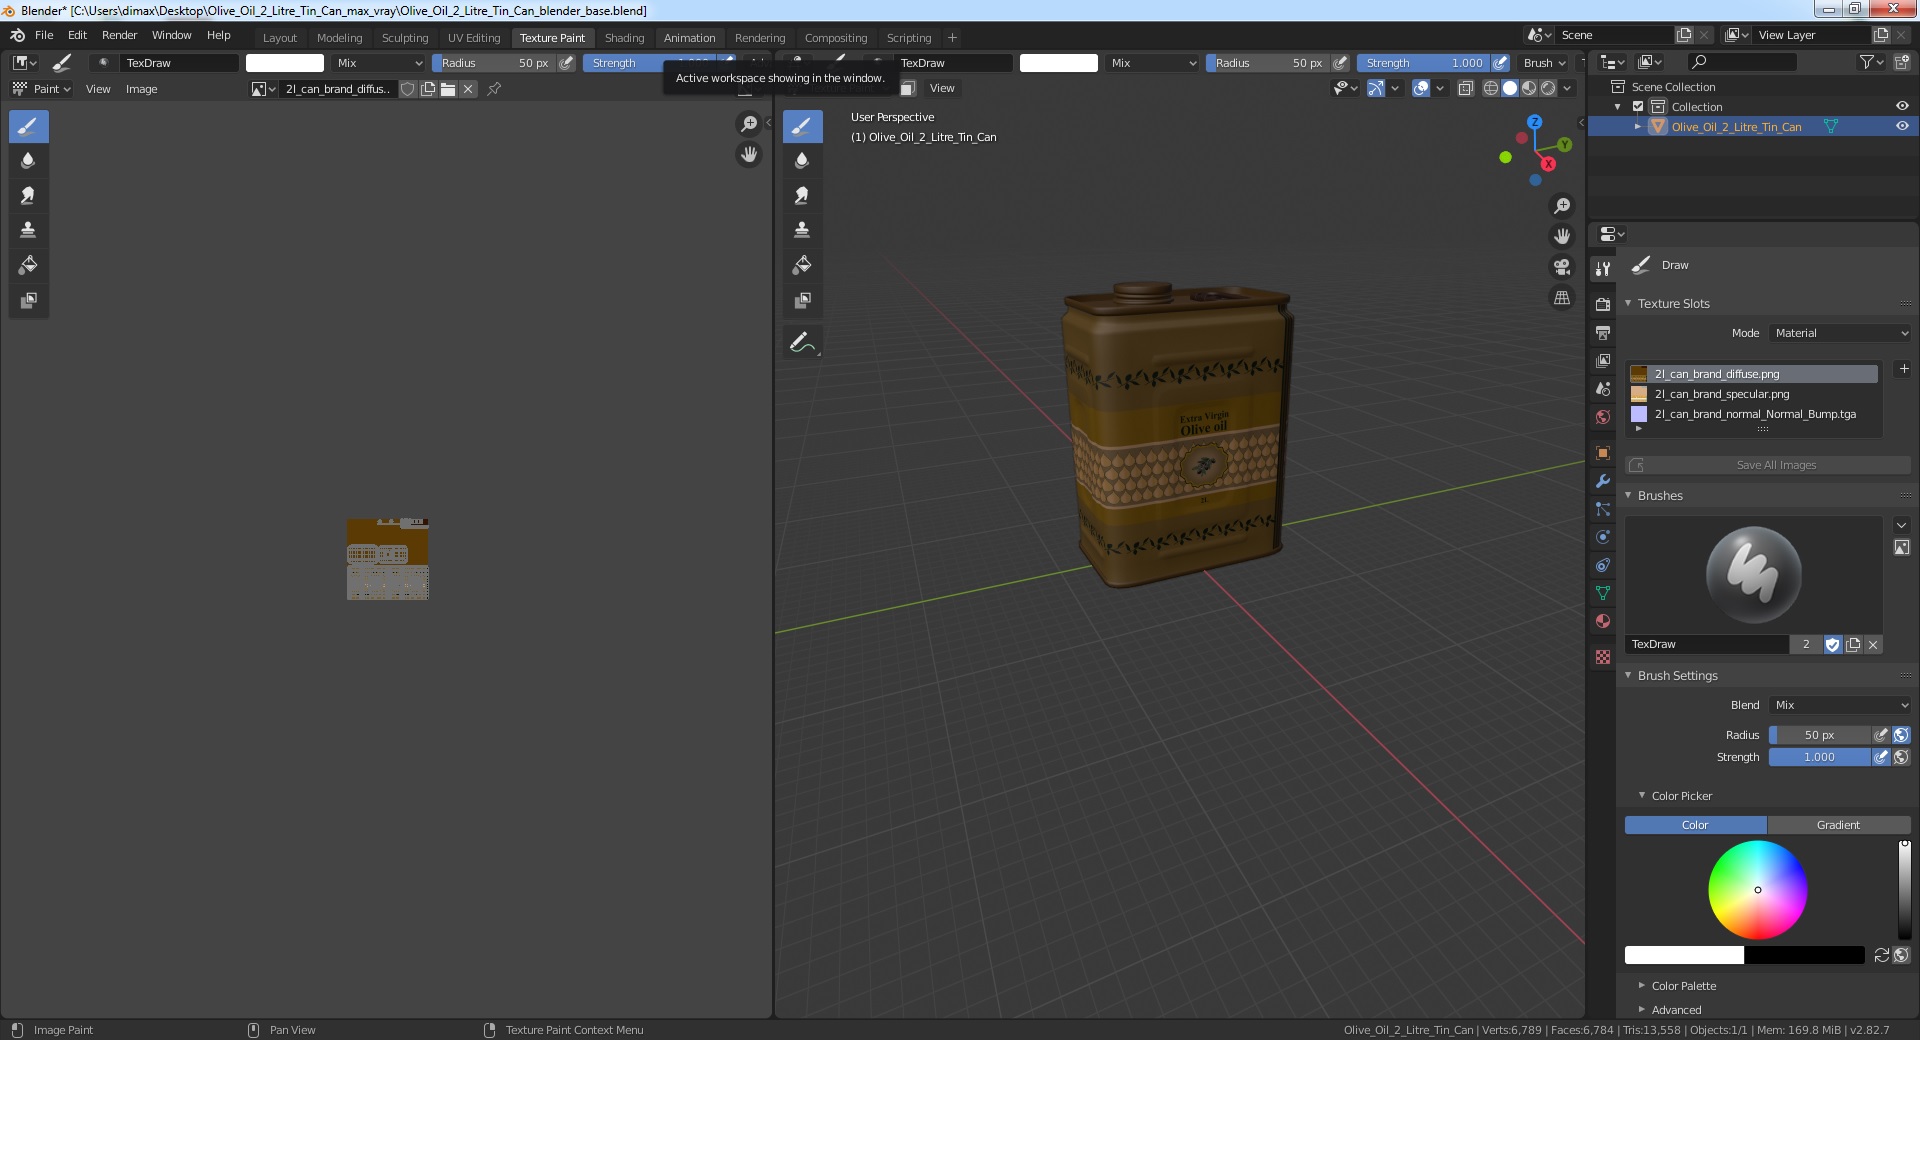This screenshot has width=1920, height=1158.
Task: Switch perspective/orthographic grid icon in viewport
Action: point(1561,298)
